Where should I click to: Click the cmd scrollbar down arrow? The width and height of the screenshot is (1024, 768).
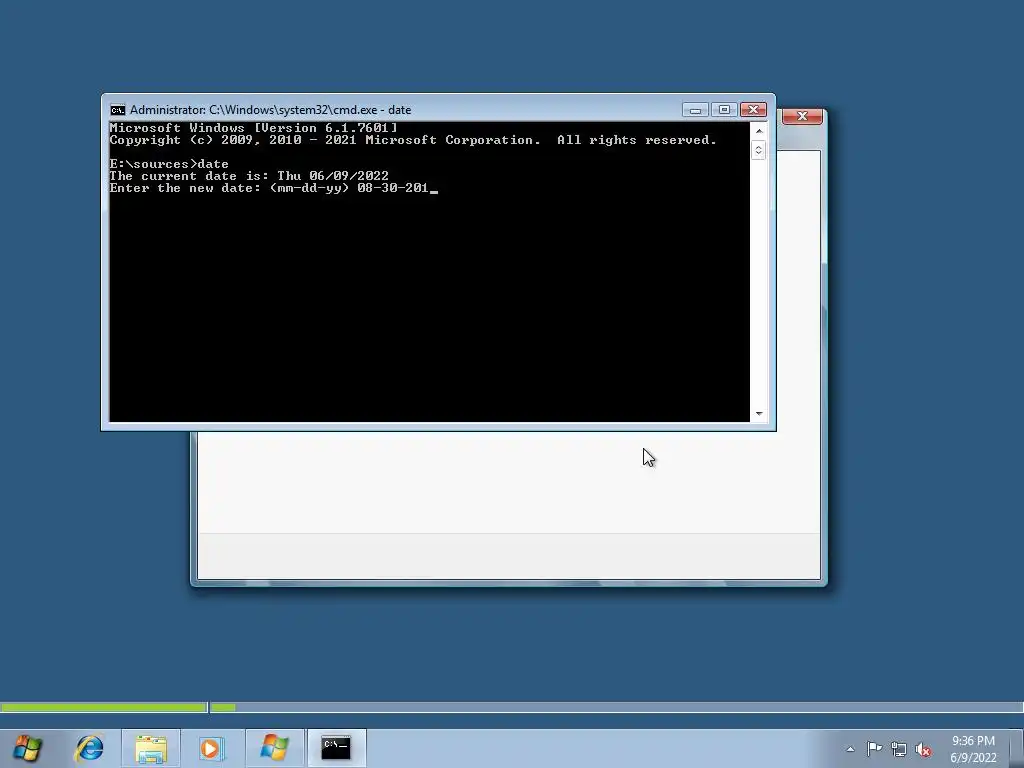[x=758, y=413]
